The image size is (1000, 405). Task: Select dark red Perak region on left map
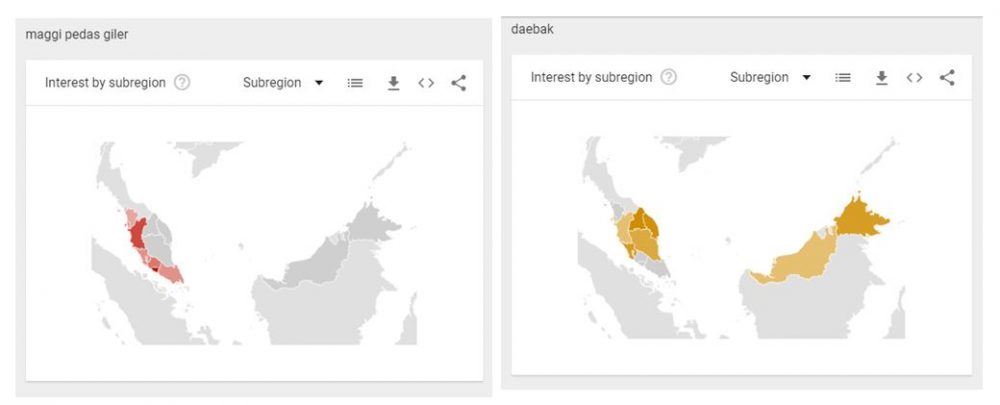pos(137,235)
